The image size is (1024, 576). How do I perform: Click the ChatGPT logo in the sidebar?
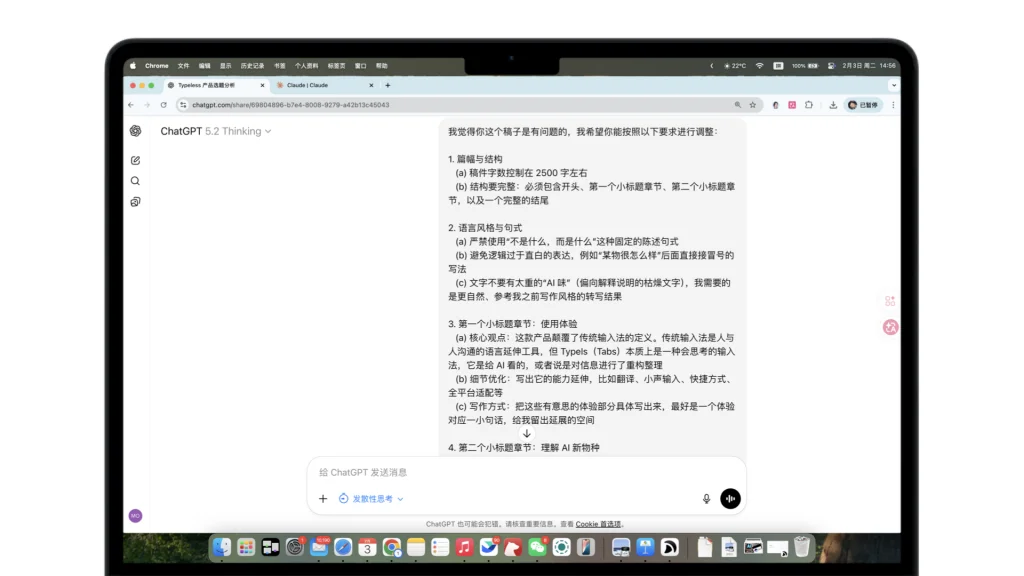pyautogui.click(x=135, y=131)
